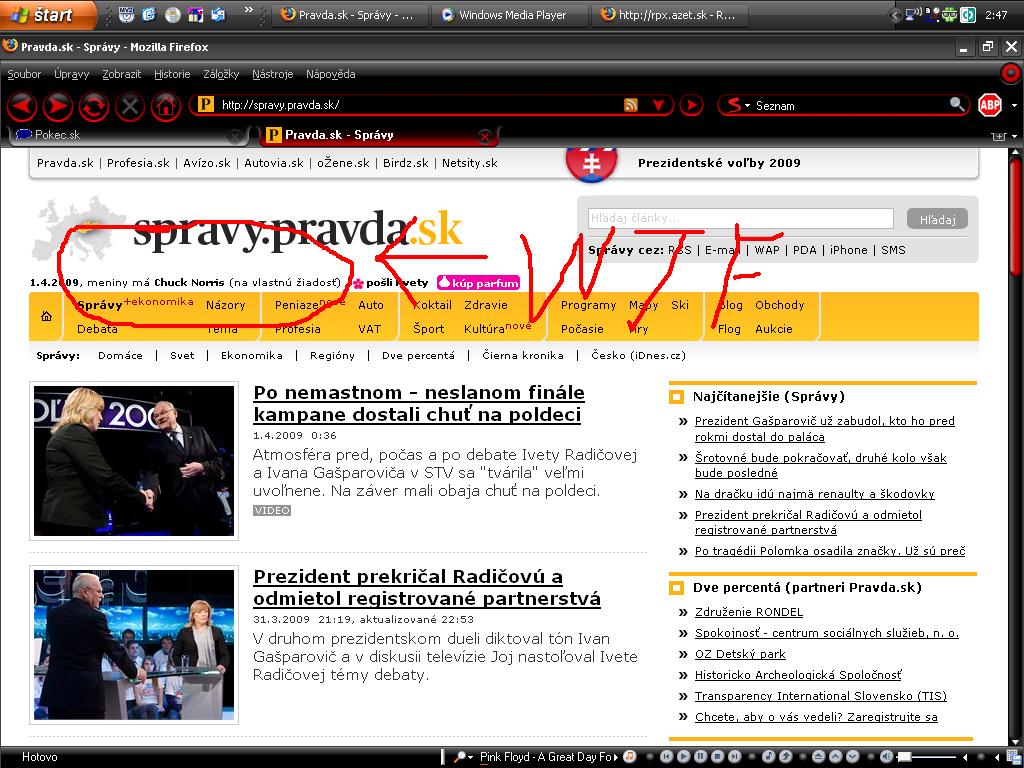Click the pink kúp parfum button
1024x768 pixels.
click(x=479, y=283)
